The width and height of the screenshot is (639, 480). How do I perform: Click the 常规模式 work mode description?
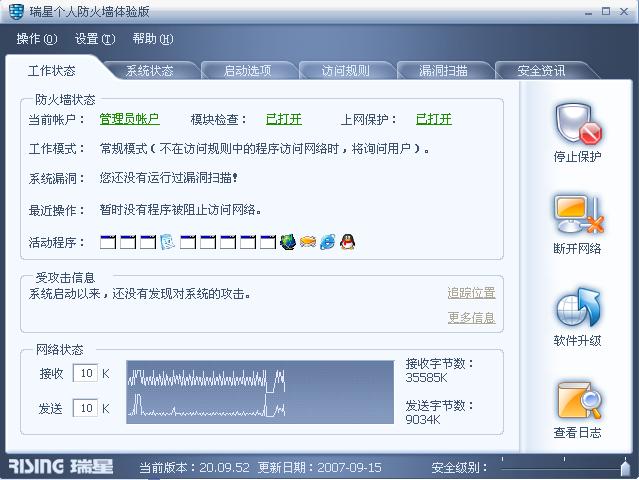[264, 148]
